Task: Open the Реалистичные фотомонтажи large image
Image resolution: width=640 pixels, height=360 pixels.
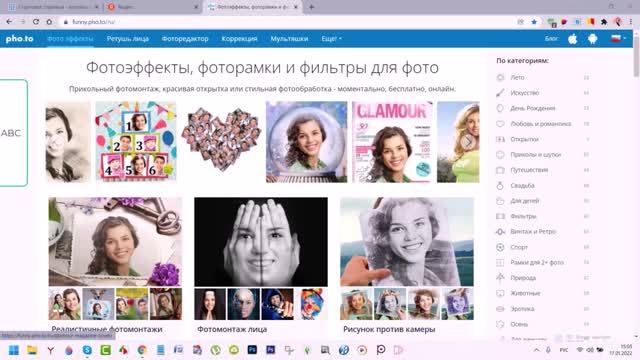Action: coord(115,242)
